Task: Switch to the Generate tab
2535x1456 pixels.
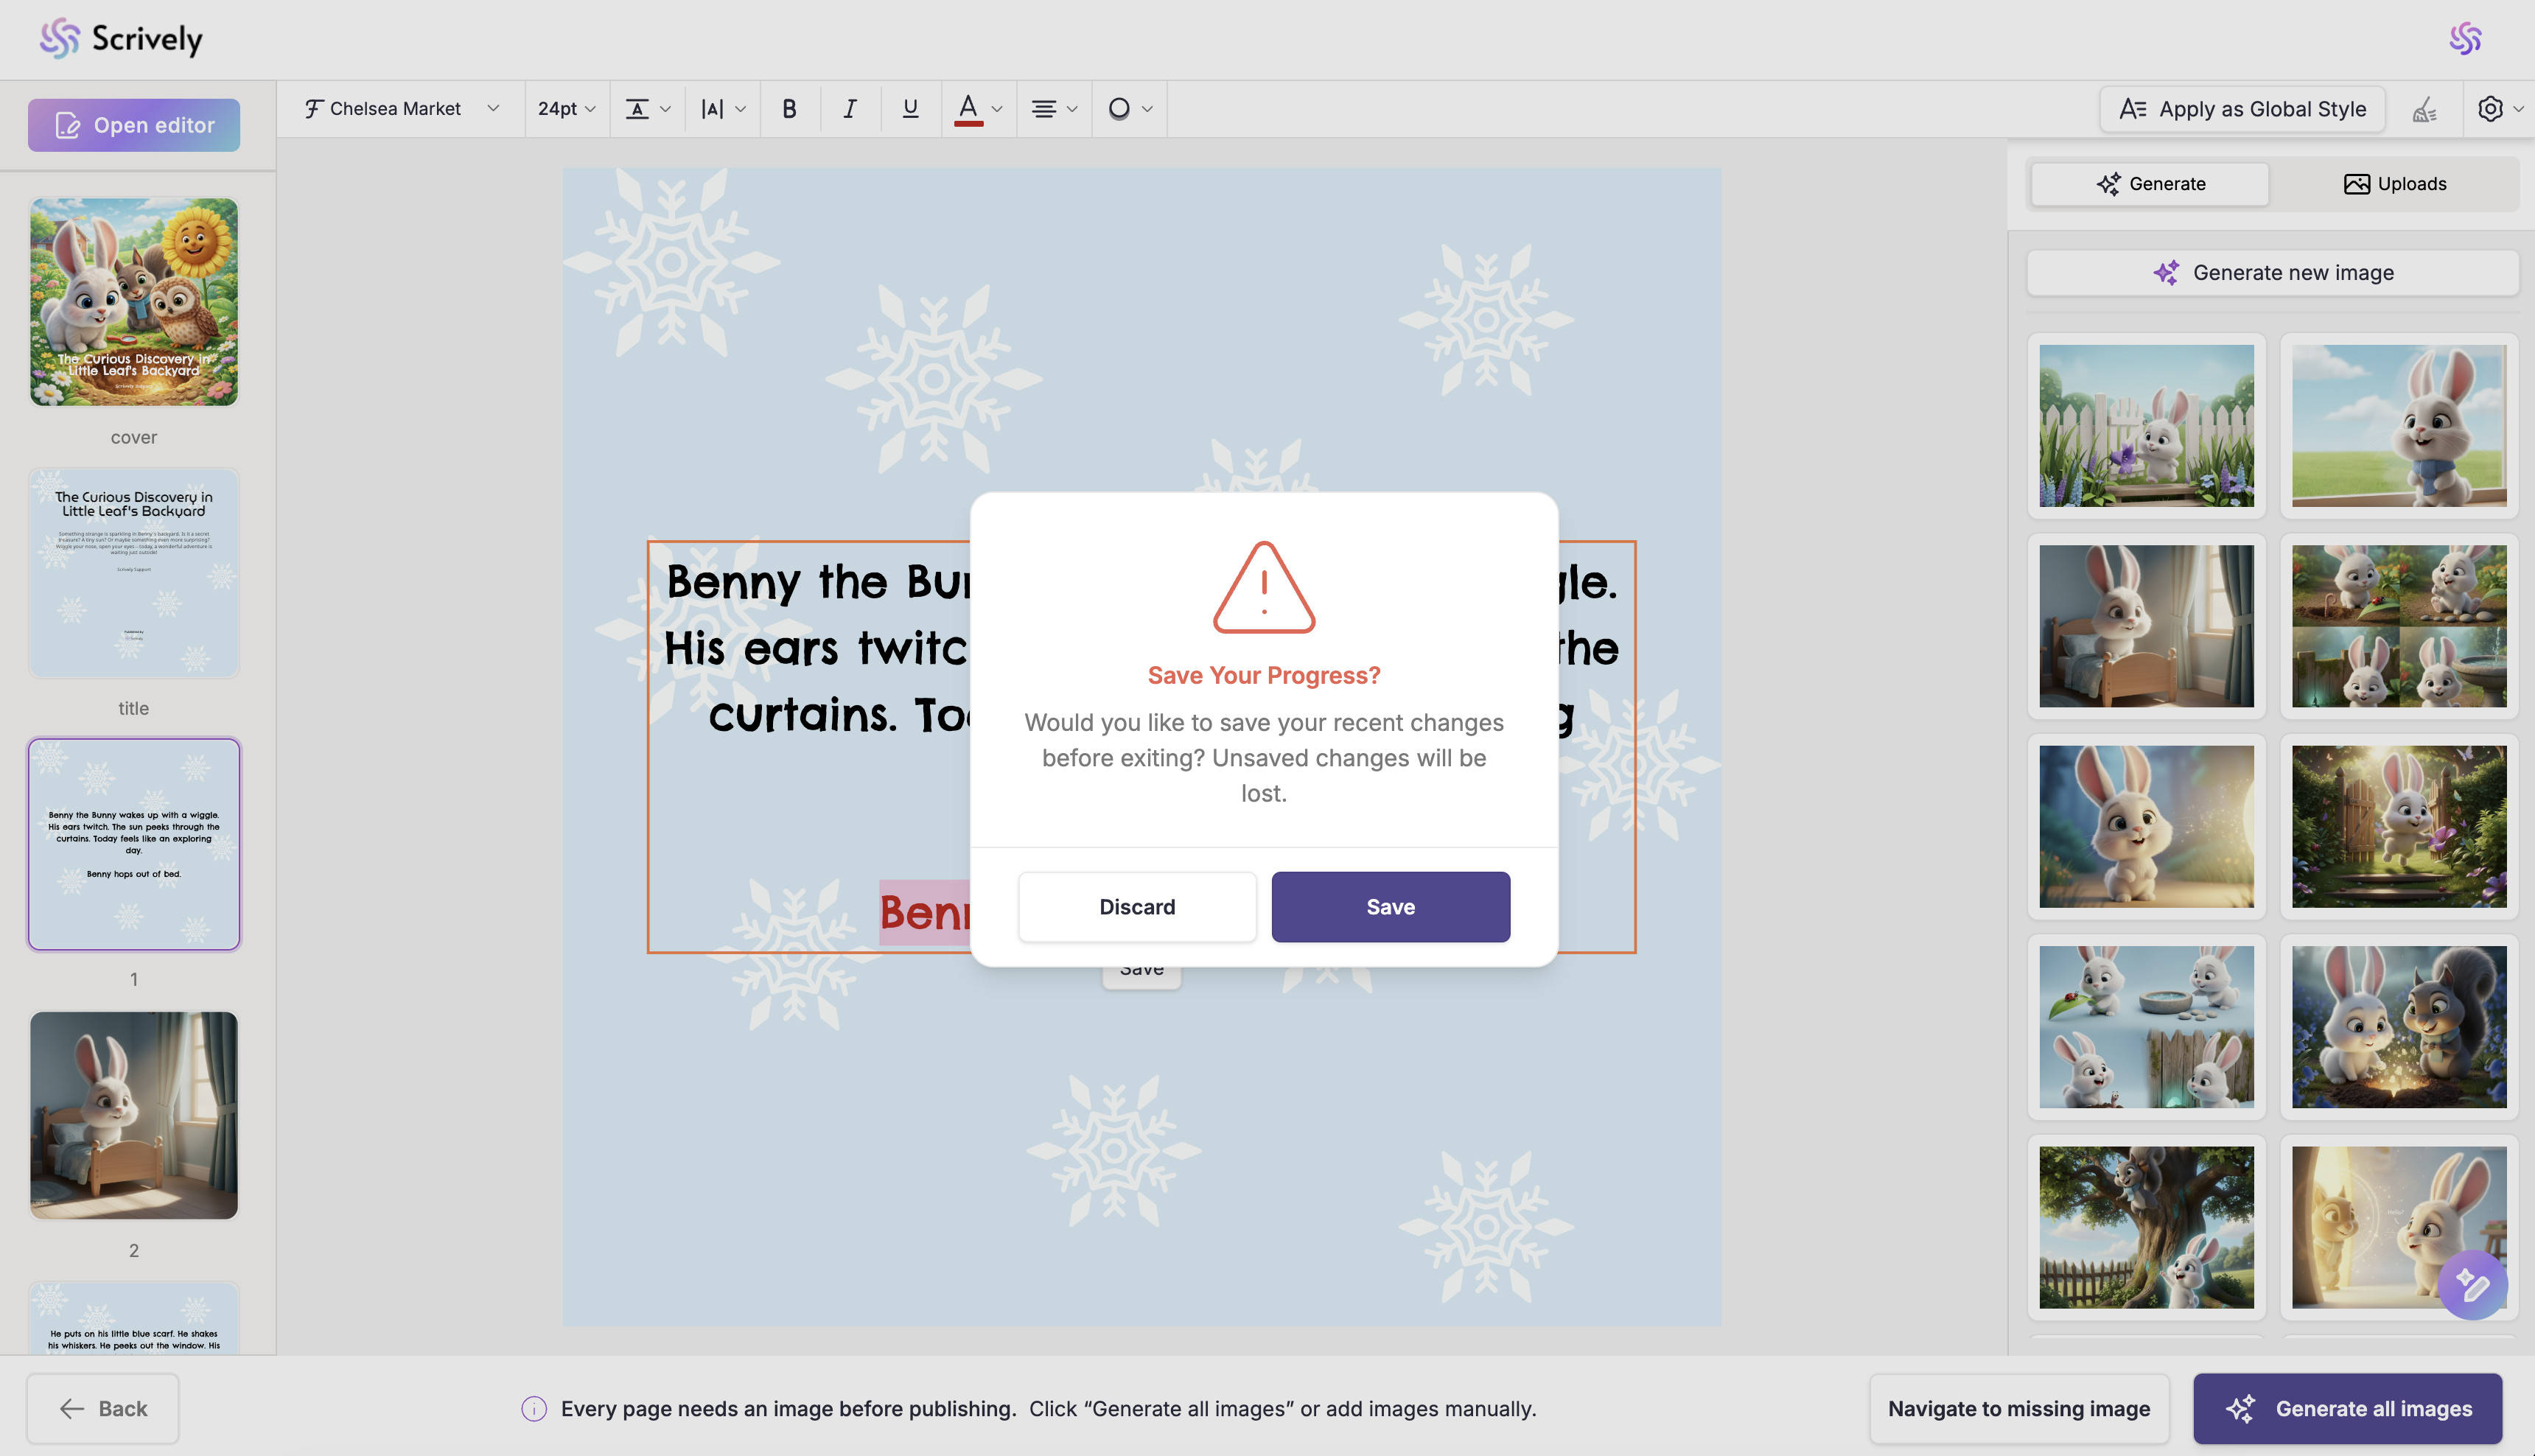Action: coord(2150,183)
